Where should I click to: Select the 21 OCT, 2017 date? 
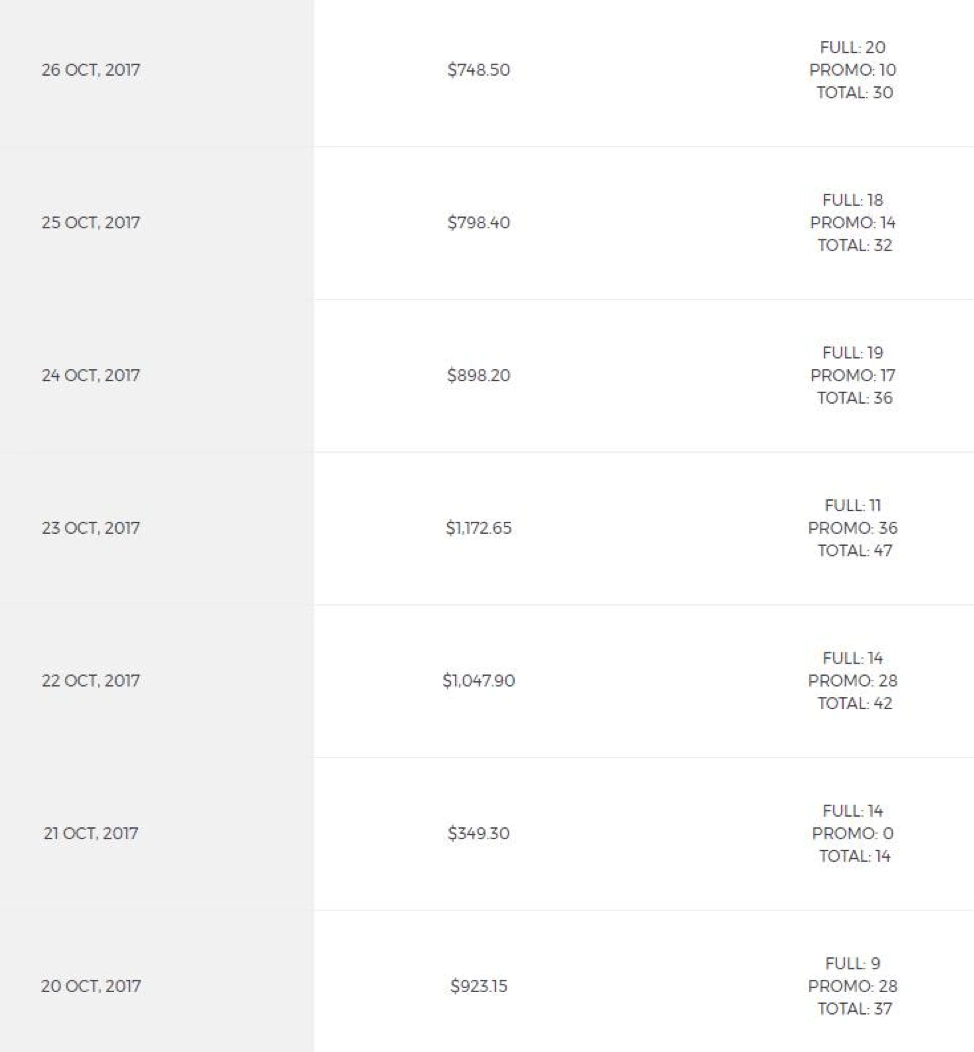91,833
